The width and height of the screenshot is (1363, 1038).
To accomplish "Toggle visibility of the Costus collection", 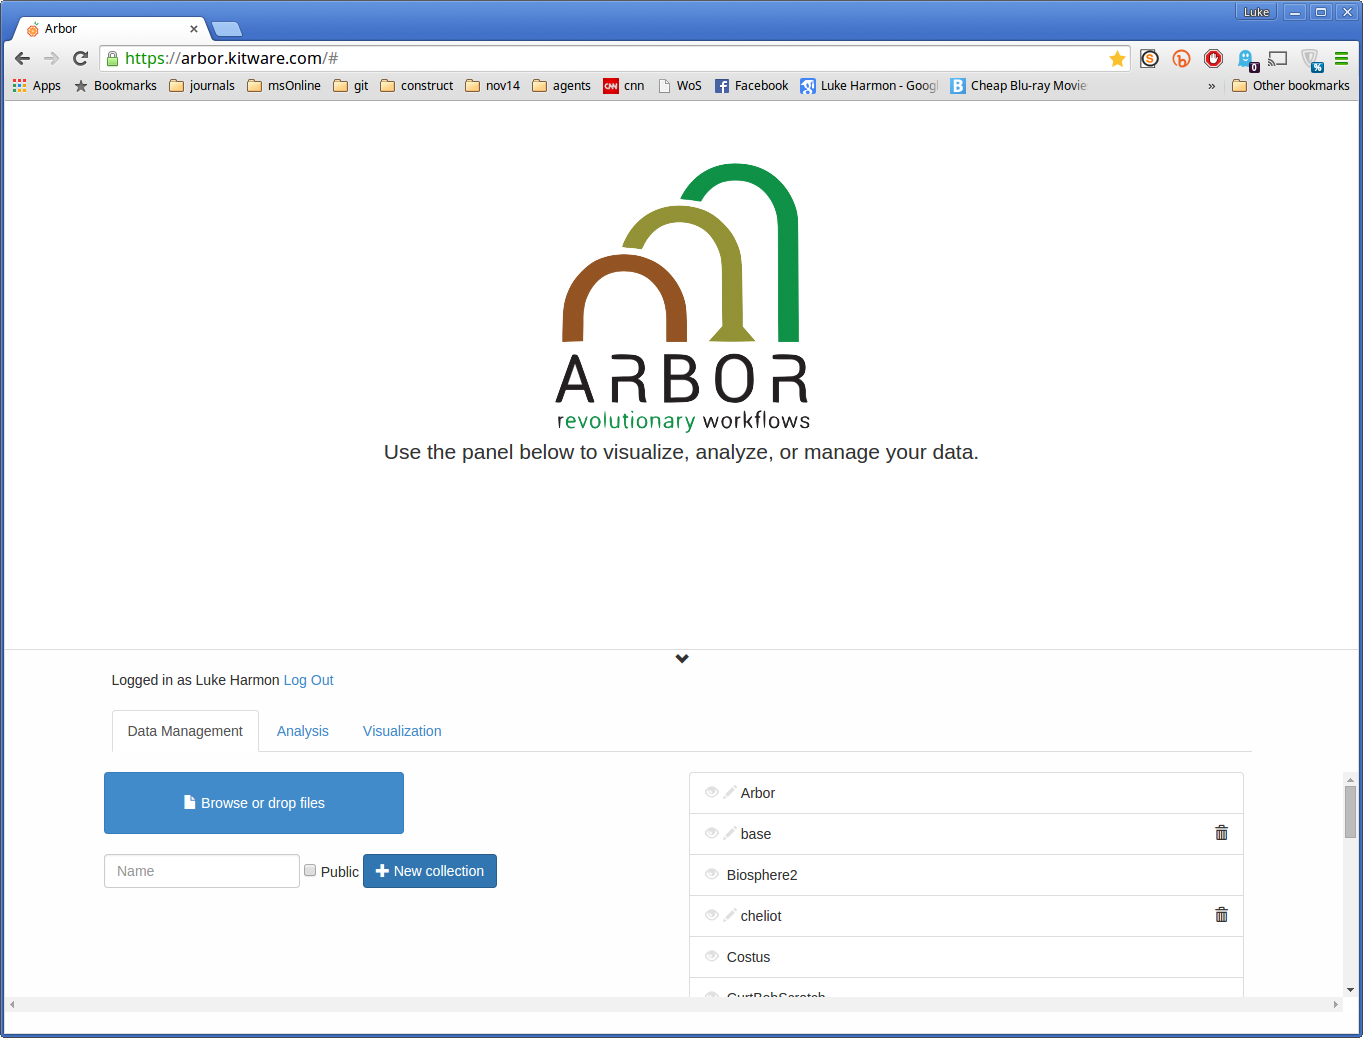I will (712, 956).
